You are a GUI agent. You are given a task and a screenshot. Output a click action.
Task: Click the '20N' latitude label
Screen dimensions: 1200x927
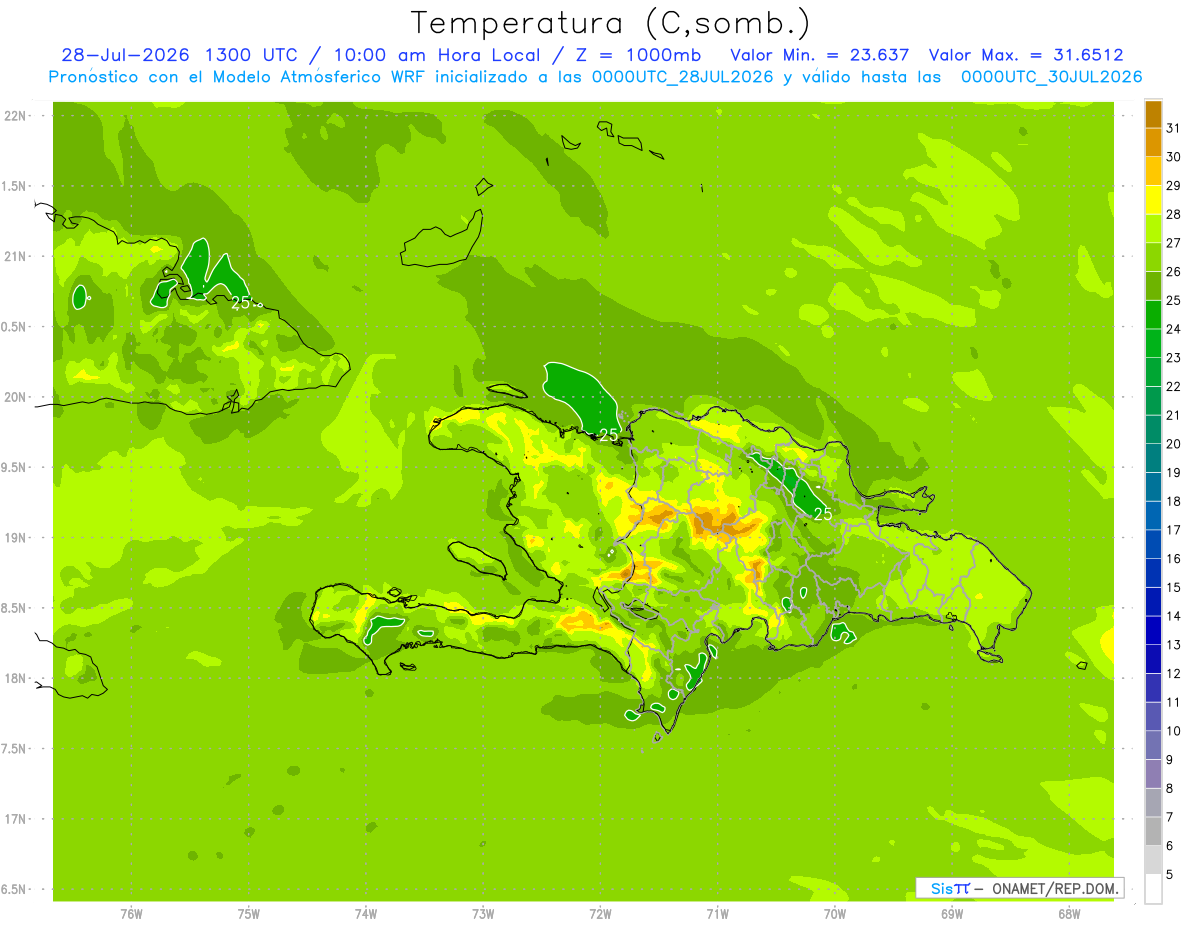pos(15,397)
